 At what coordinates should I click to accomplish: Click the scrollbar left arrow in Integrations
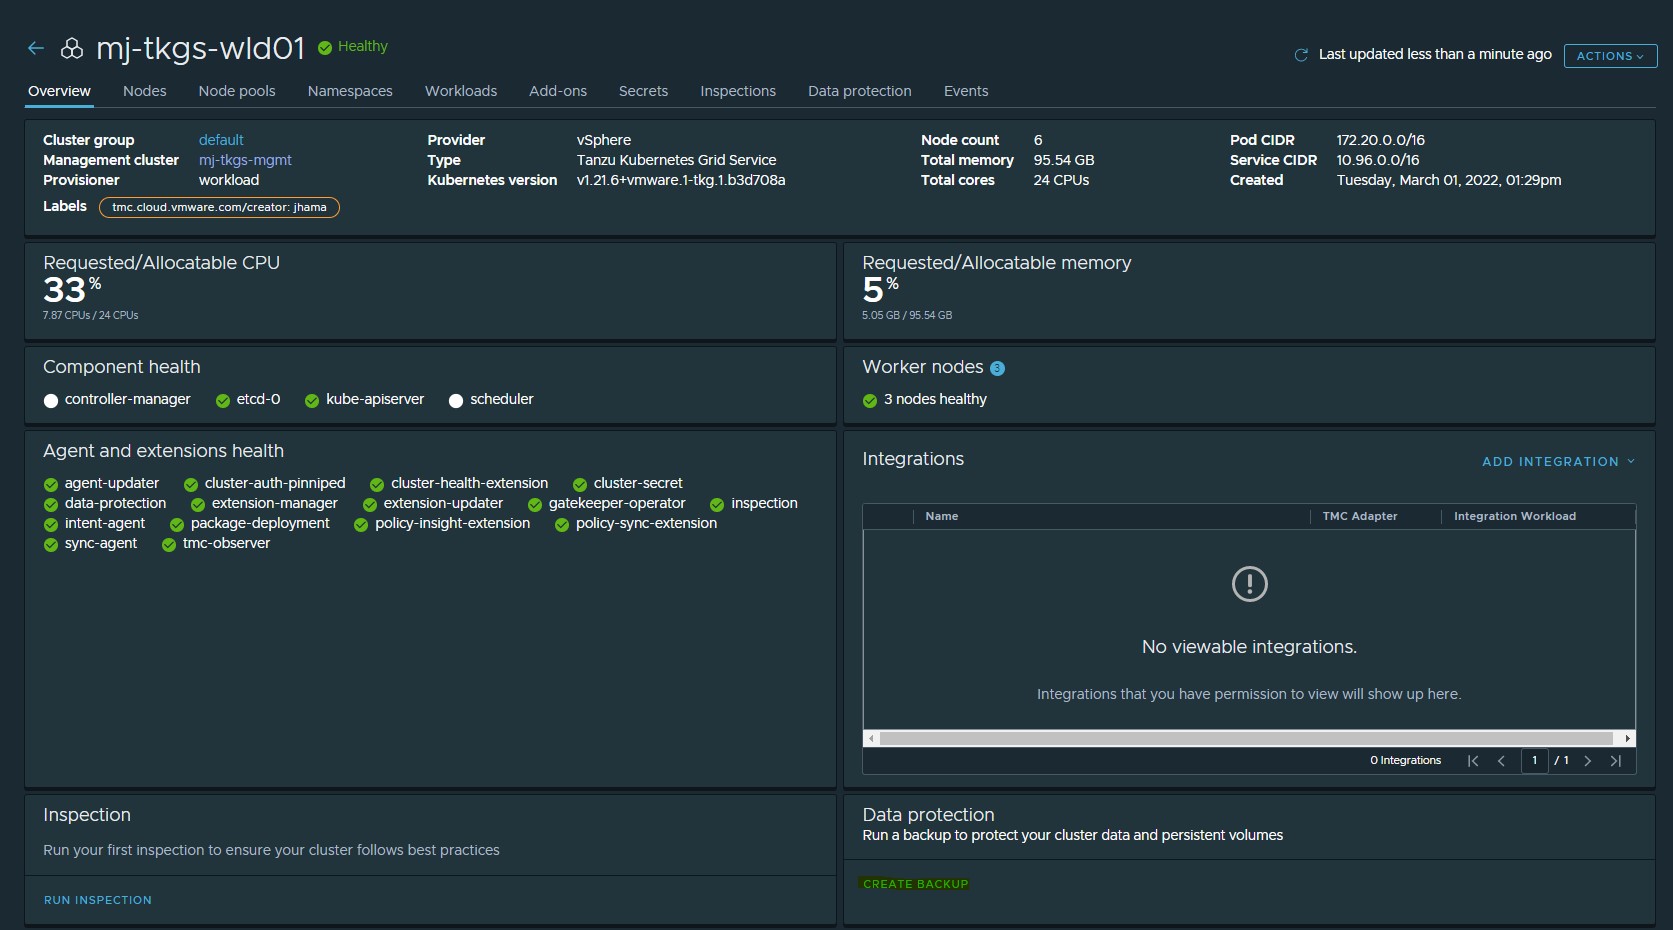(x=871, y=738)
